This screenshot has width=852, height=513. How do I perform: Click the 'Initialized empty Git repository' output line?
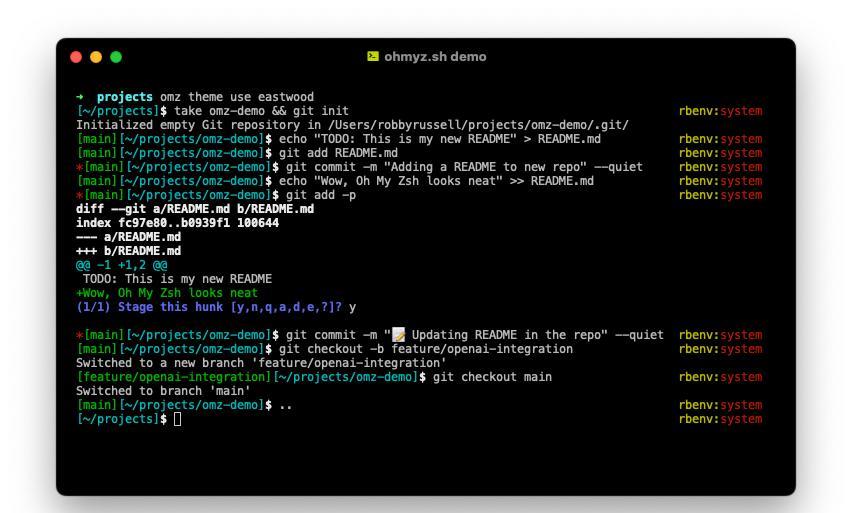[x=352, y=125]
